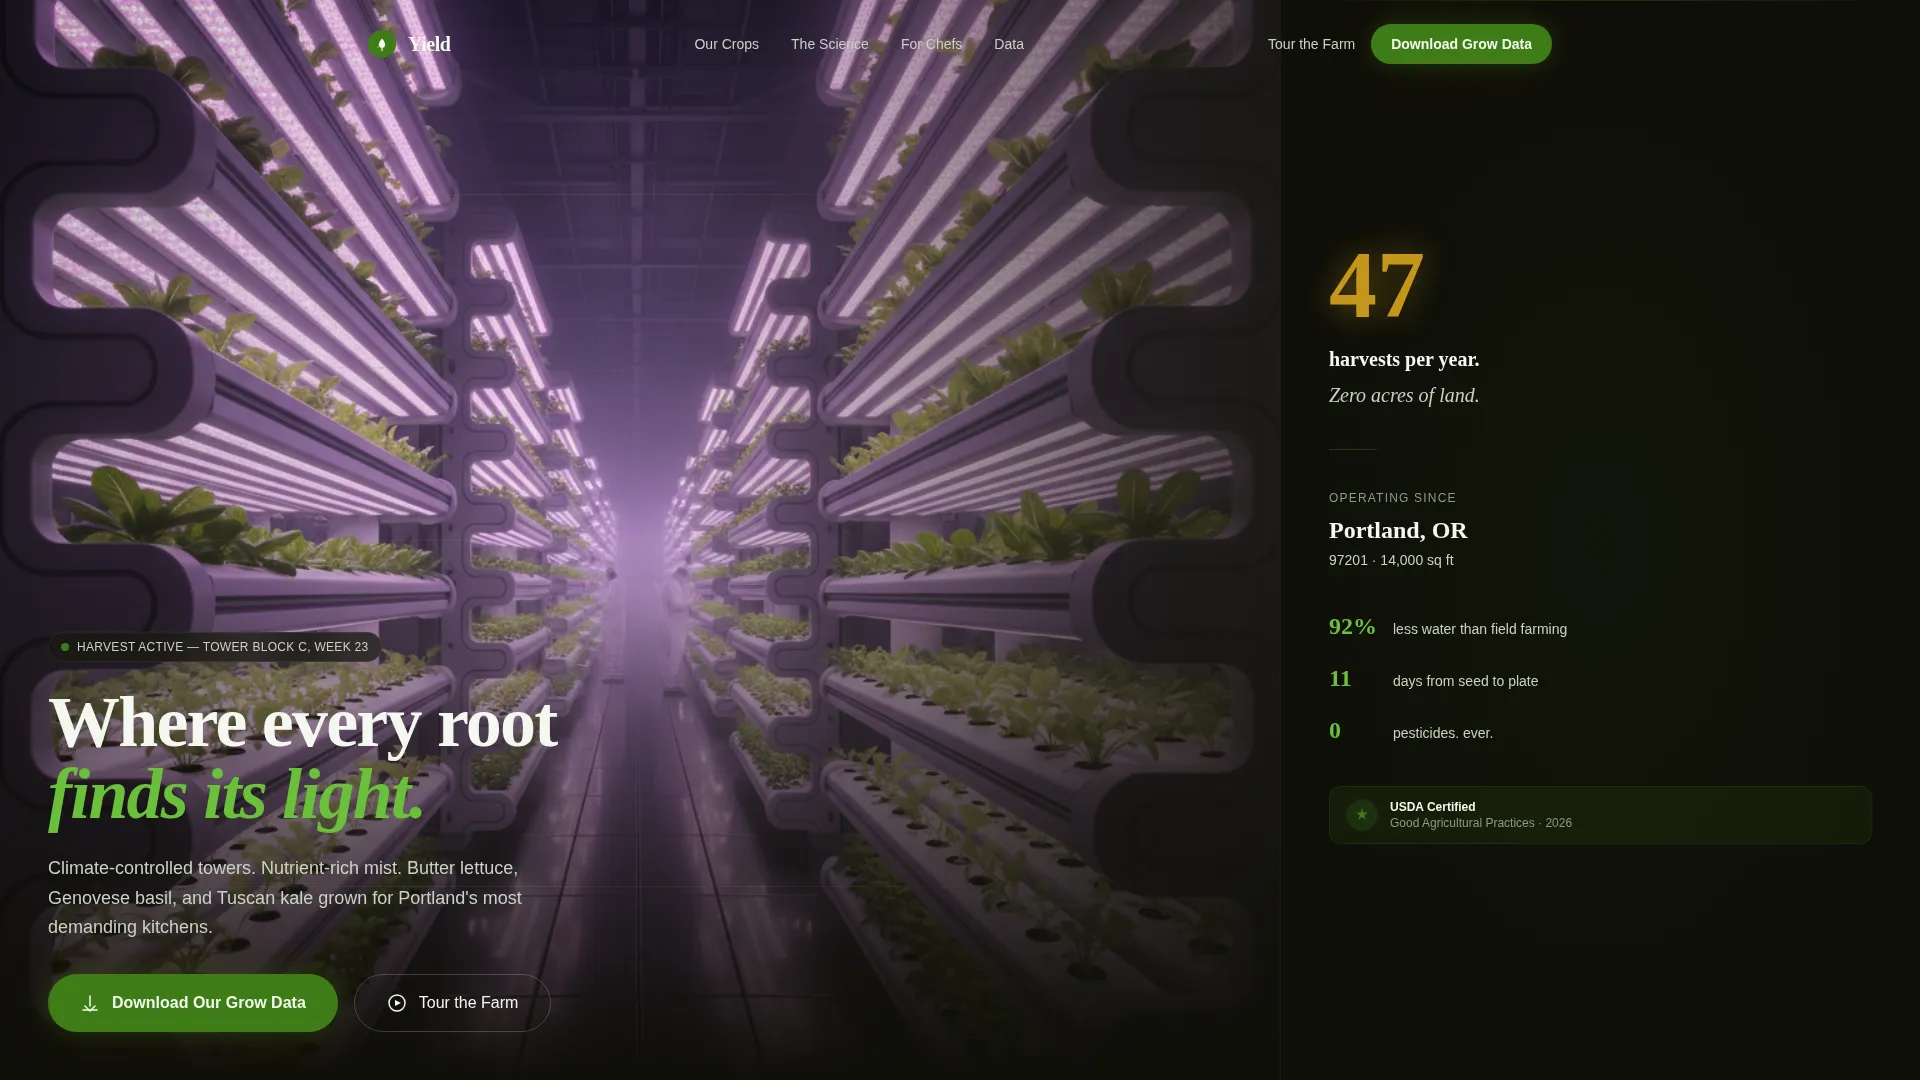Click 'Zero acres of land.' text
1920x1080 pixels.
click(x=1404, y=395)
